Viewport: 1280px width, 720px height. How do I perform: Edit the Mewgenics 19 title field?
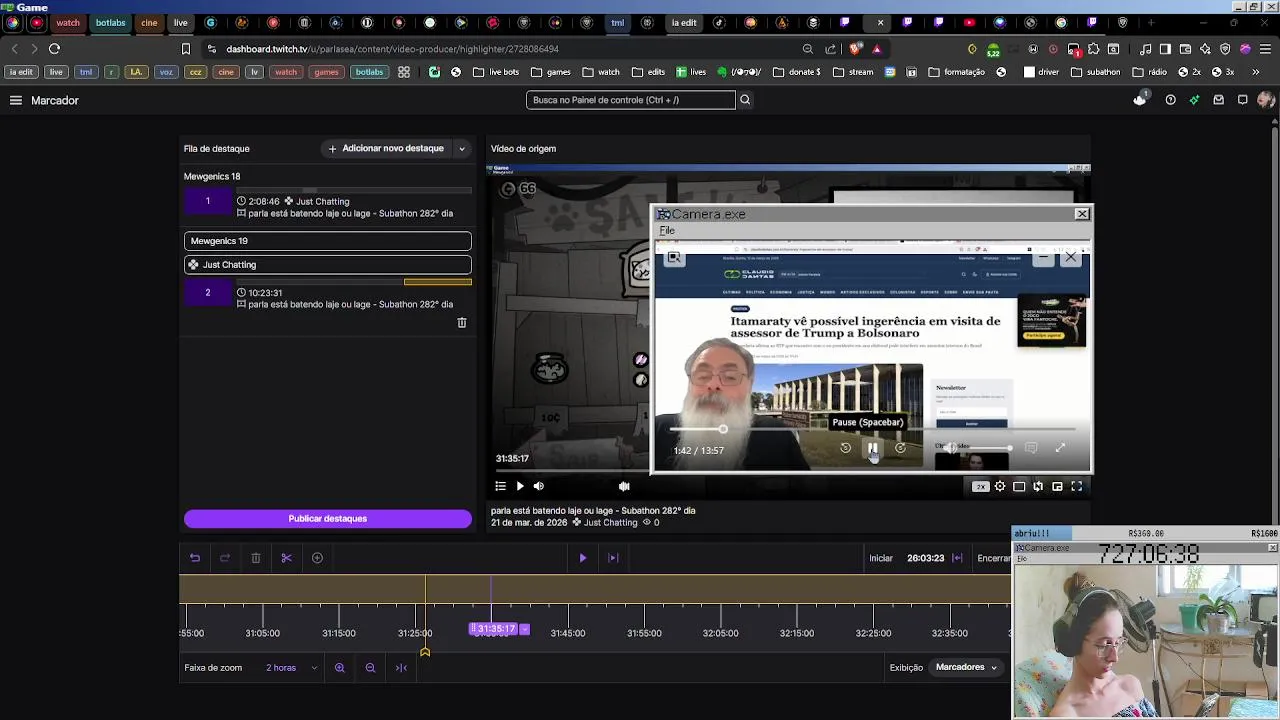point(328,241)
